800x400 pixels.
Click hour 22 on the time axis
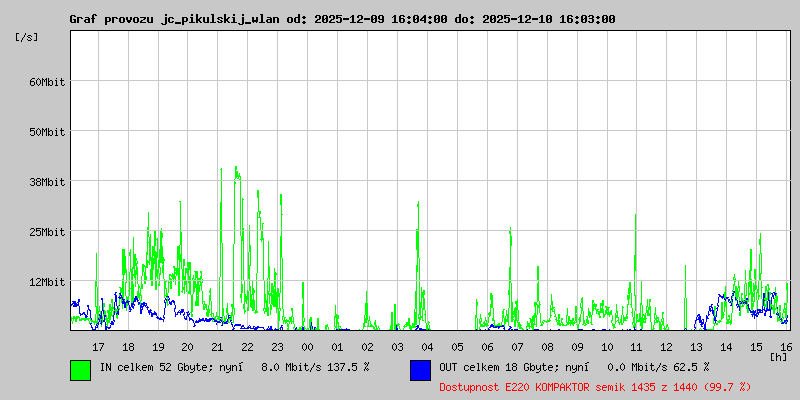248,346
